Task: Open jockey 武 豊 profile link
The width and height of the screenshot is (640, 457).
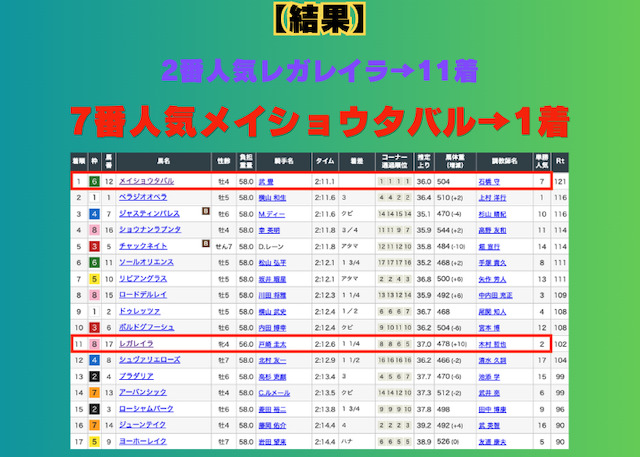Action: pos(265,181)
